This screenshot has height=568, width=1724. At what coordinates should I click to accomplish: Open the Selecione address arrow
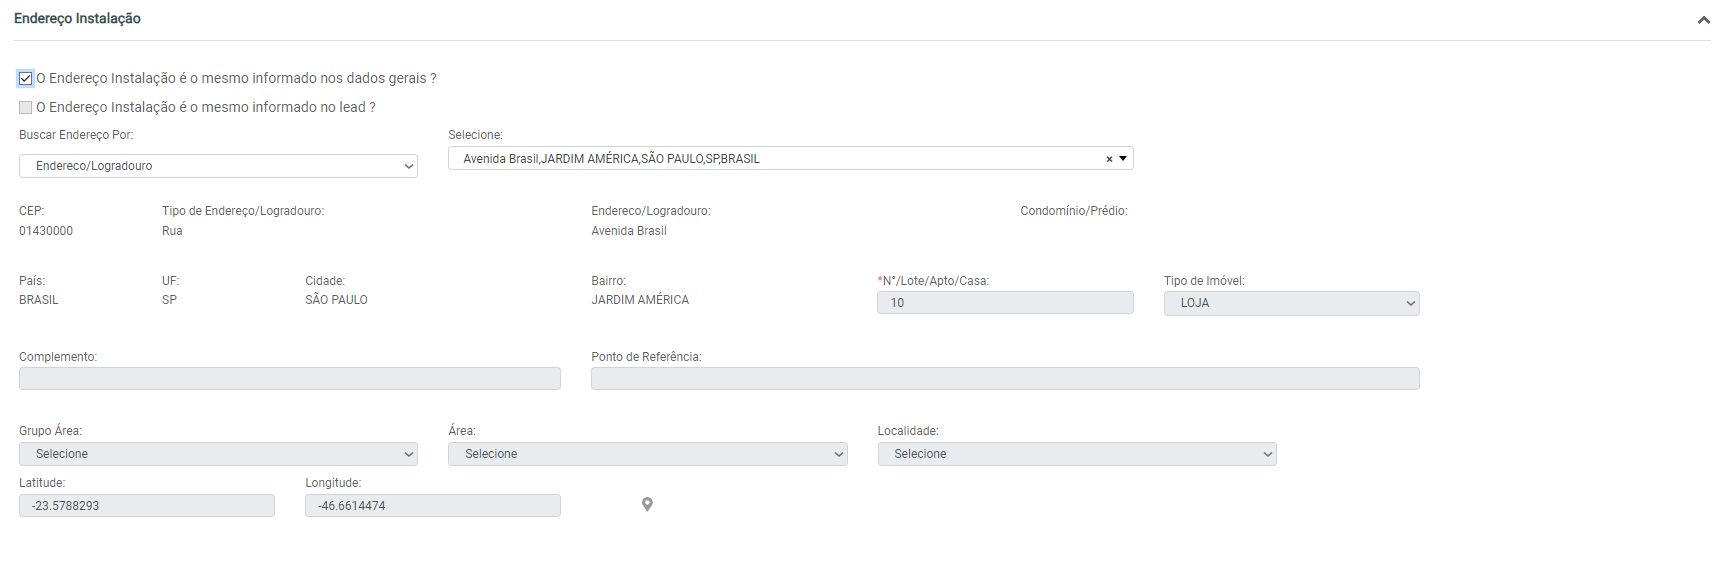(x=1123, y=159)
